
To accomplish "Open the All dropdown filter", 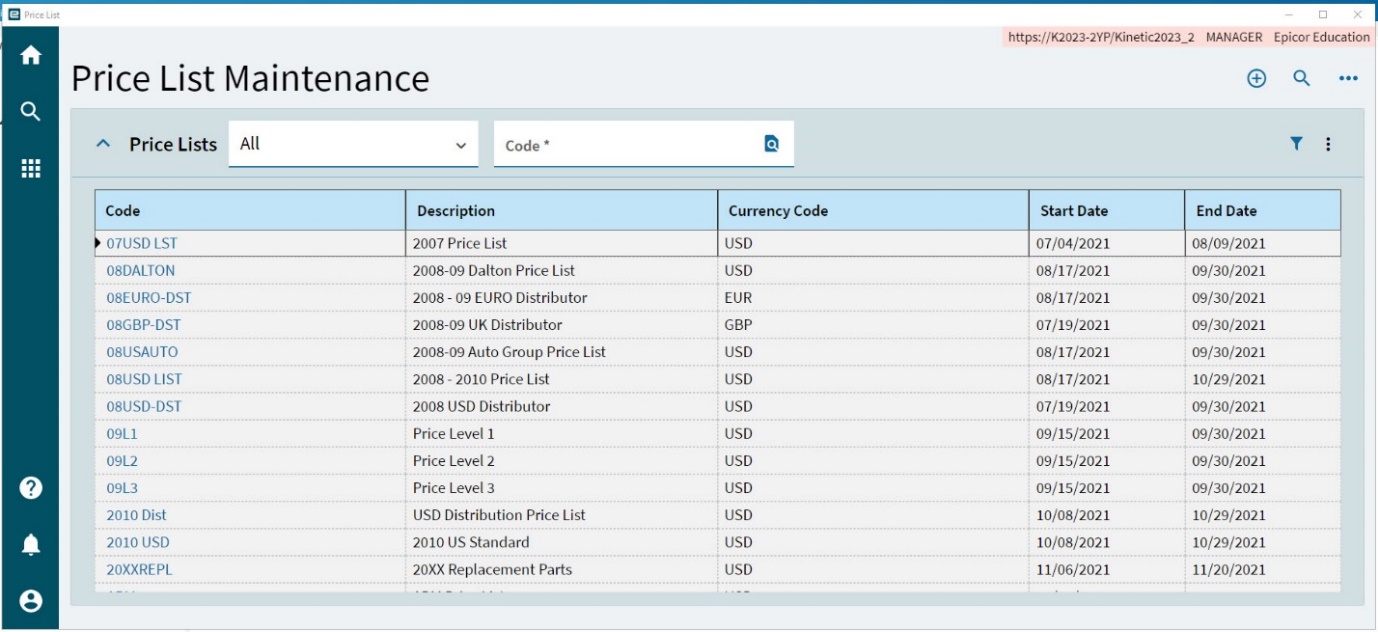I will (x=353, y=144).
